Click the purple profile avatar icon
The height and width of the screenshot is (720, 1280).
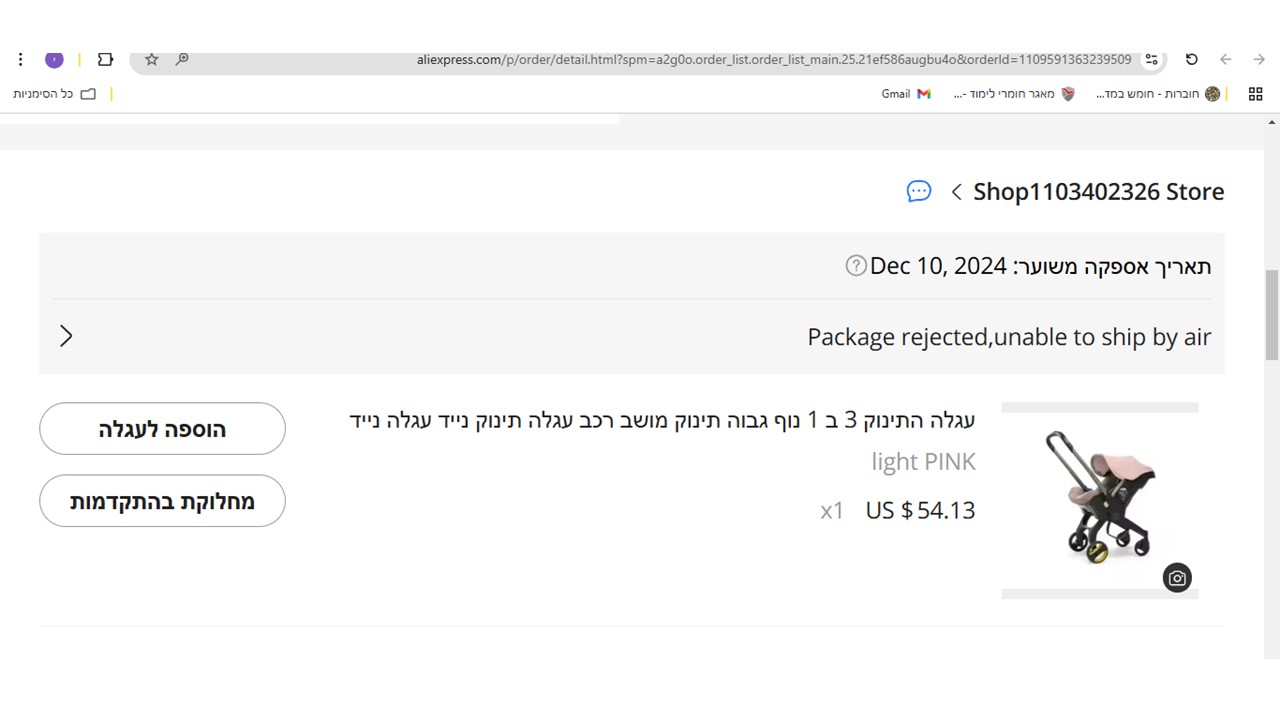click(55, 60)
